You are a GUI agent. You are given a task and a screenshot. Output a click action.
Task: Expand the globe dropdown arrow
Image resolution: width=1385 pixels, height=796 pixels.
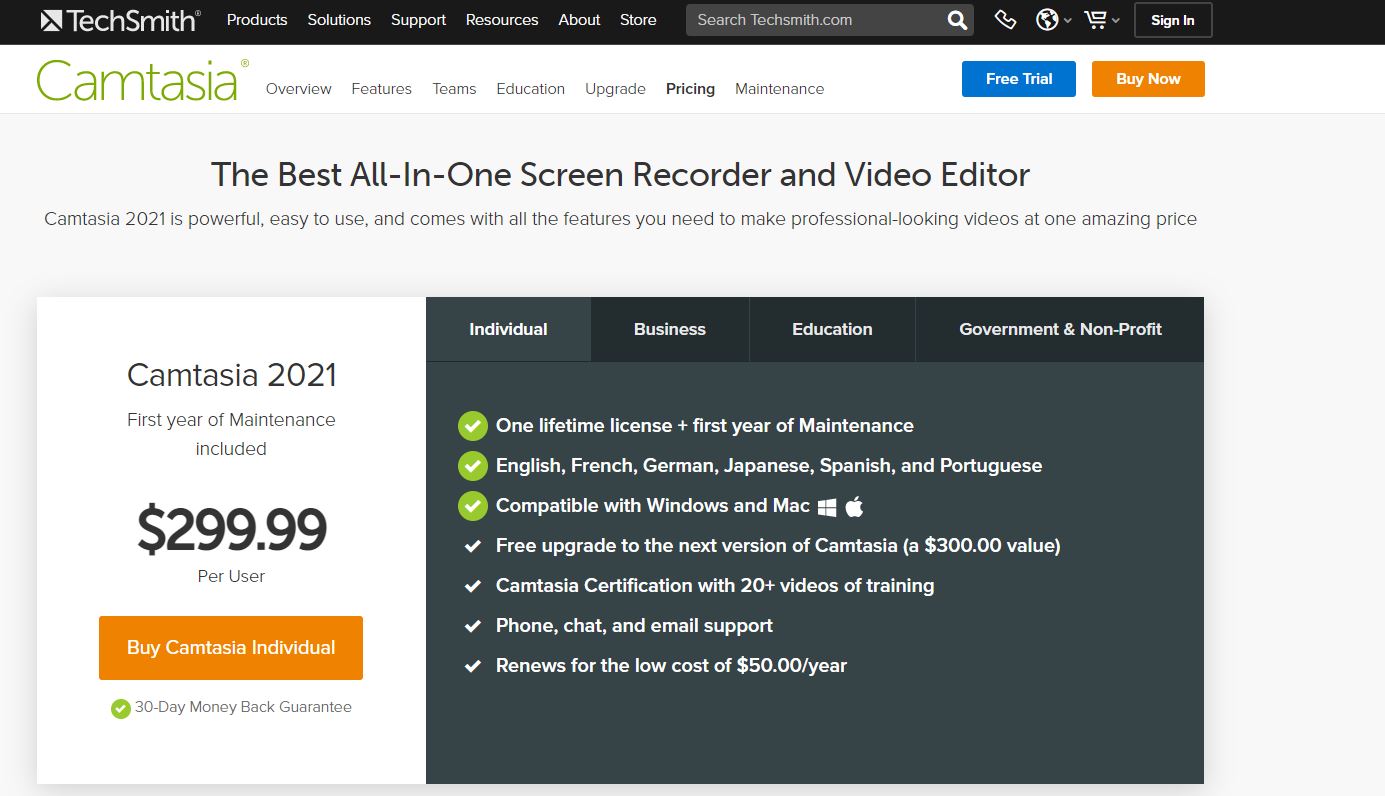click(1068, 21)
